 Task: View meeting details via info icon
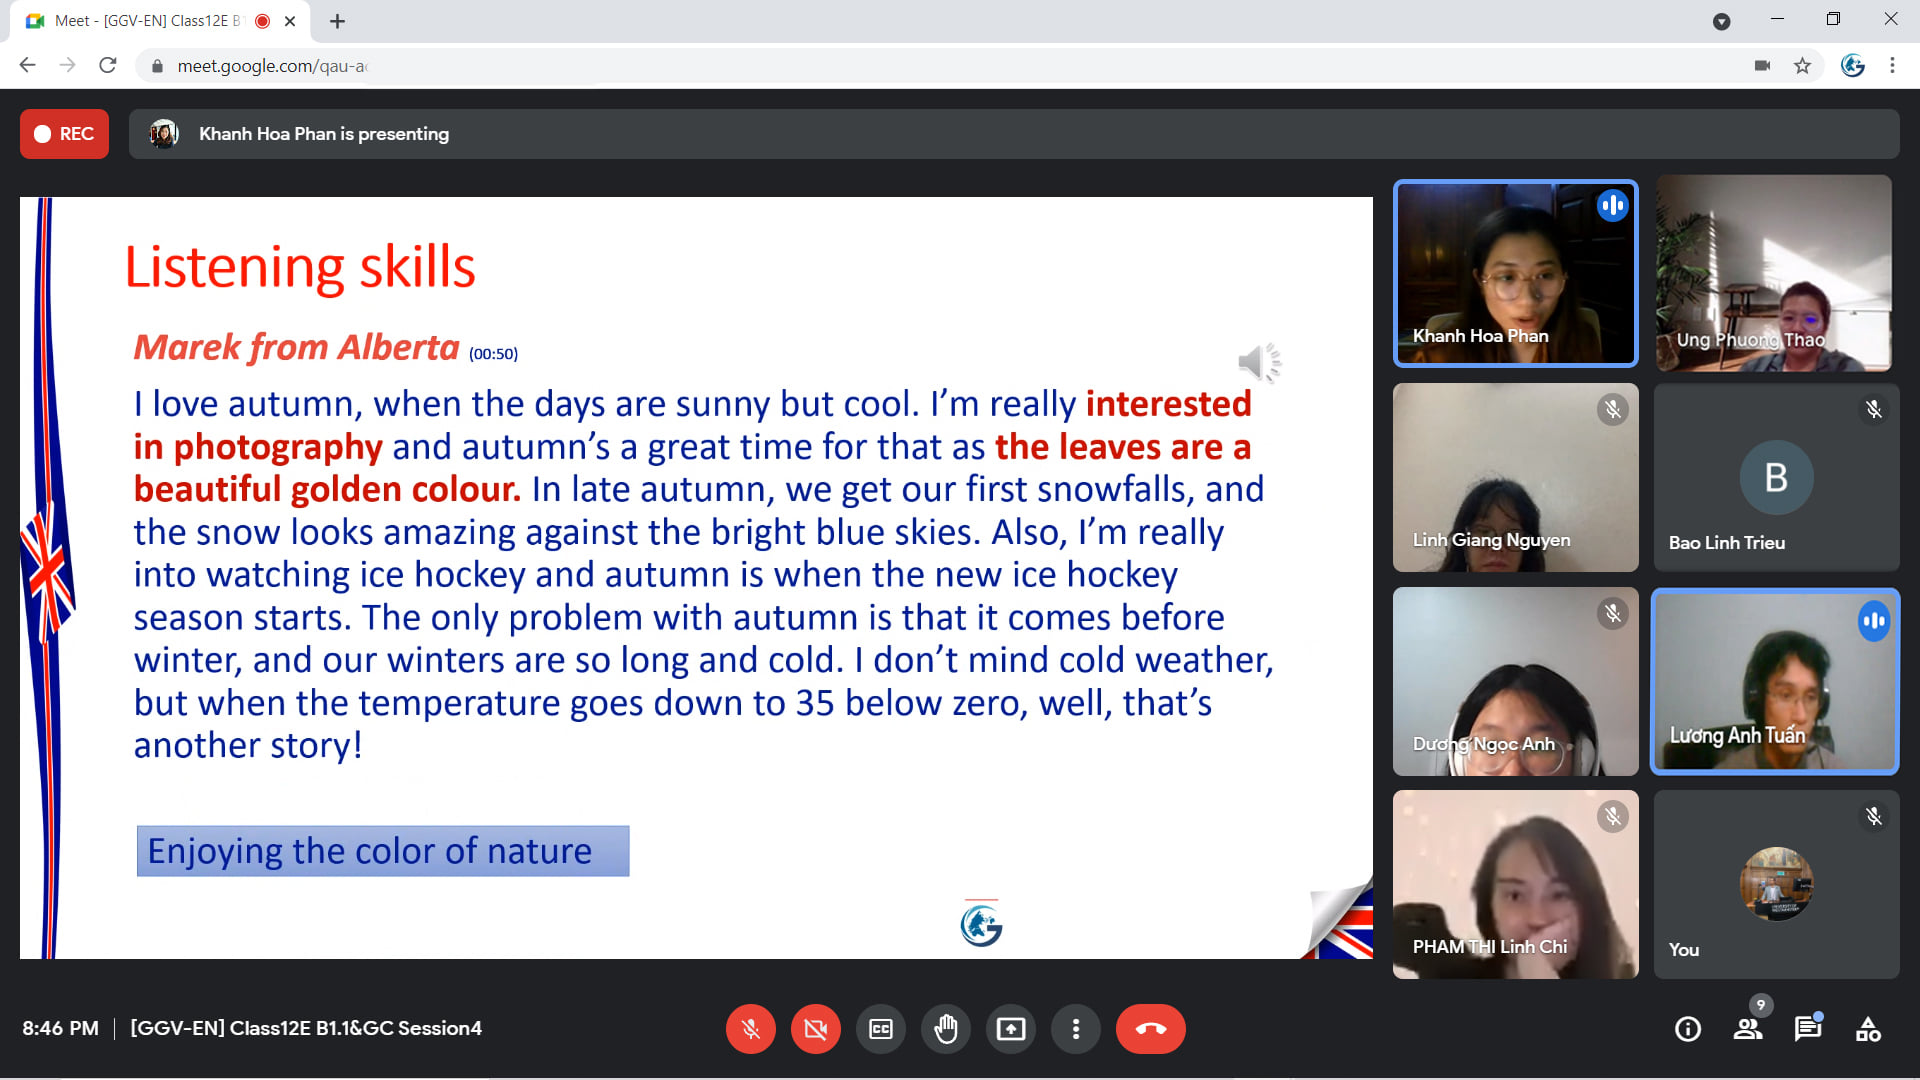click(1689, 1028)
